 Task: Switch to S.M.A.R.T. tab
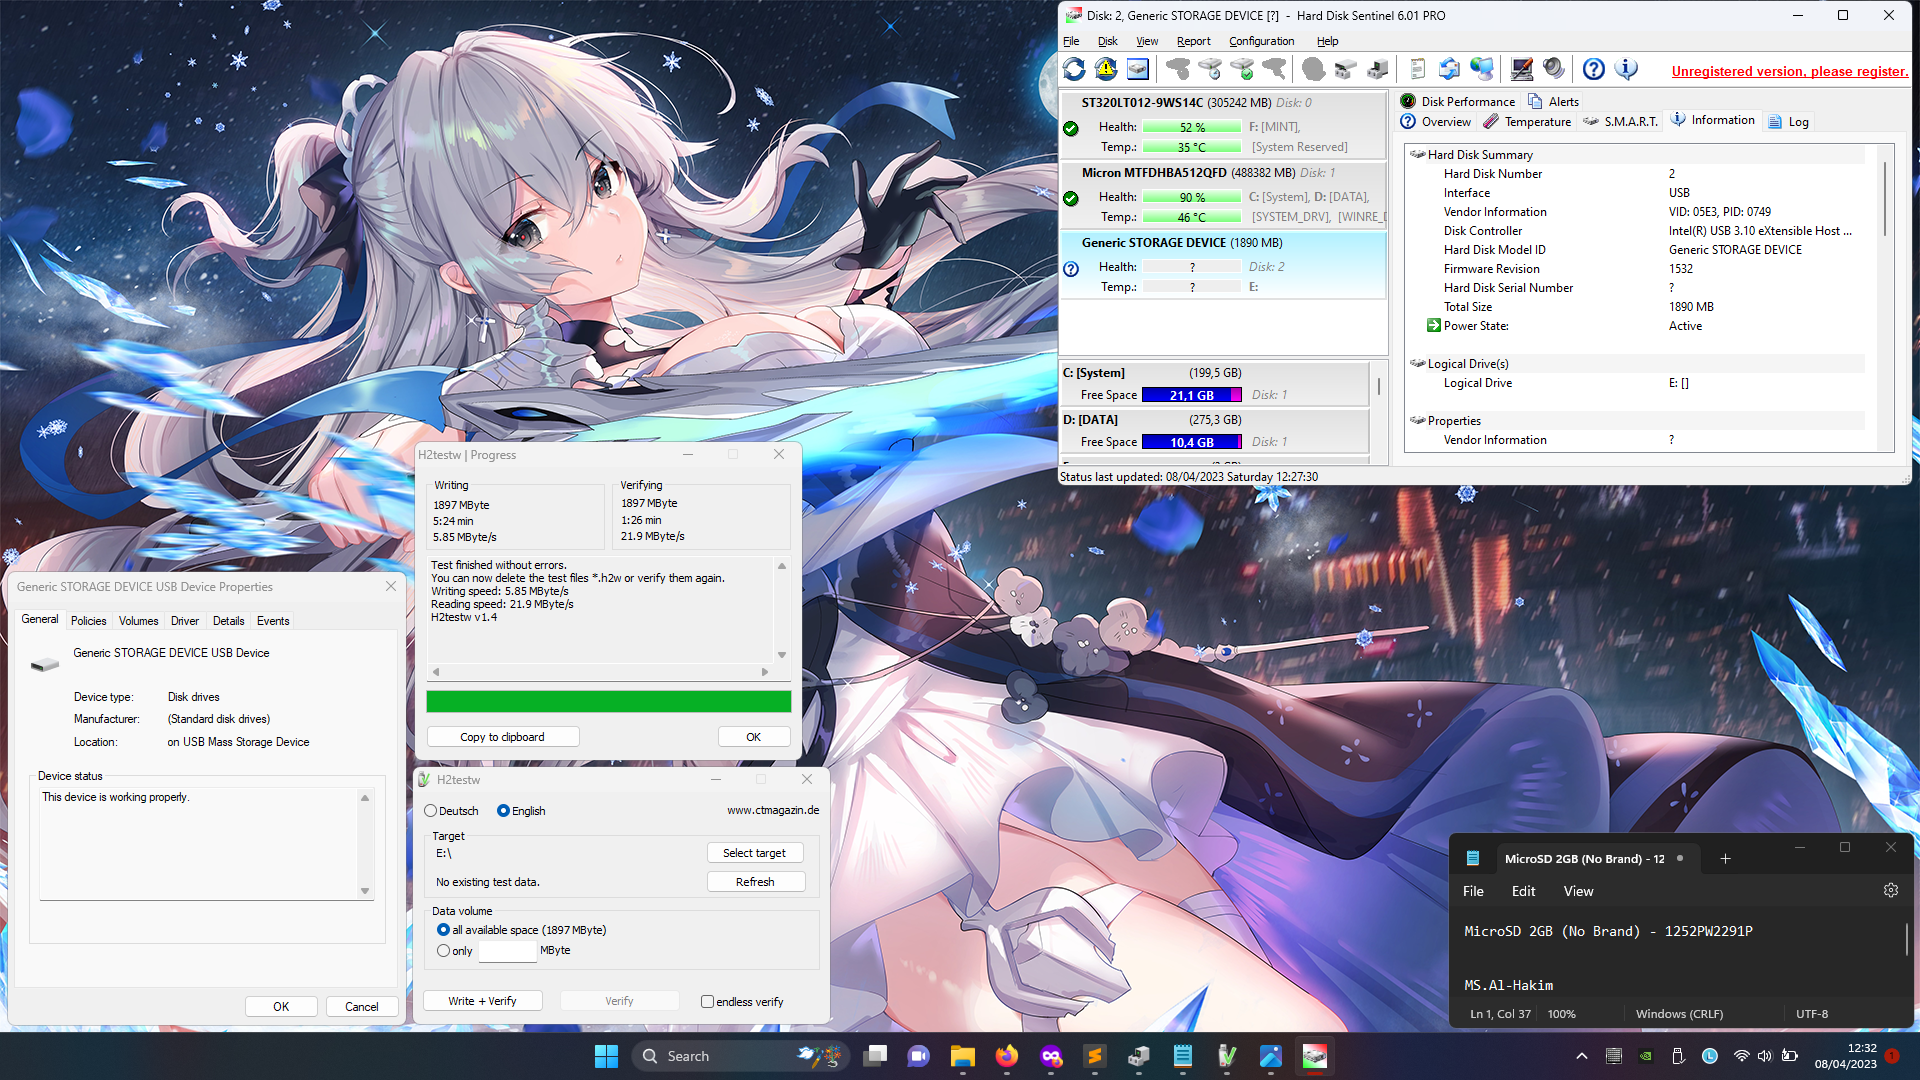point(1621,121)
